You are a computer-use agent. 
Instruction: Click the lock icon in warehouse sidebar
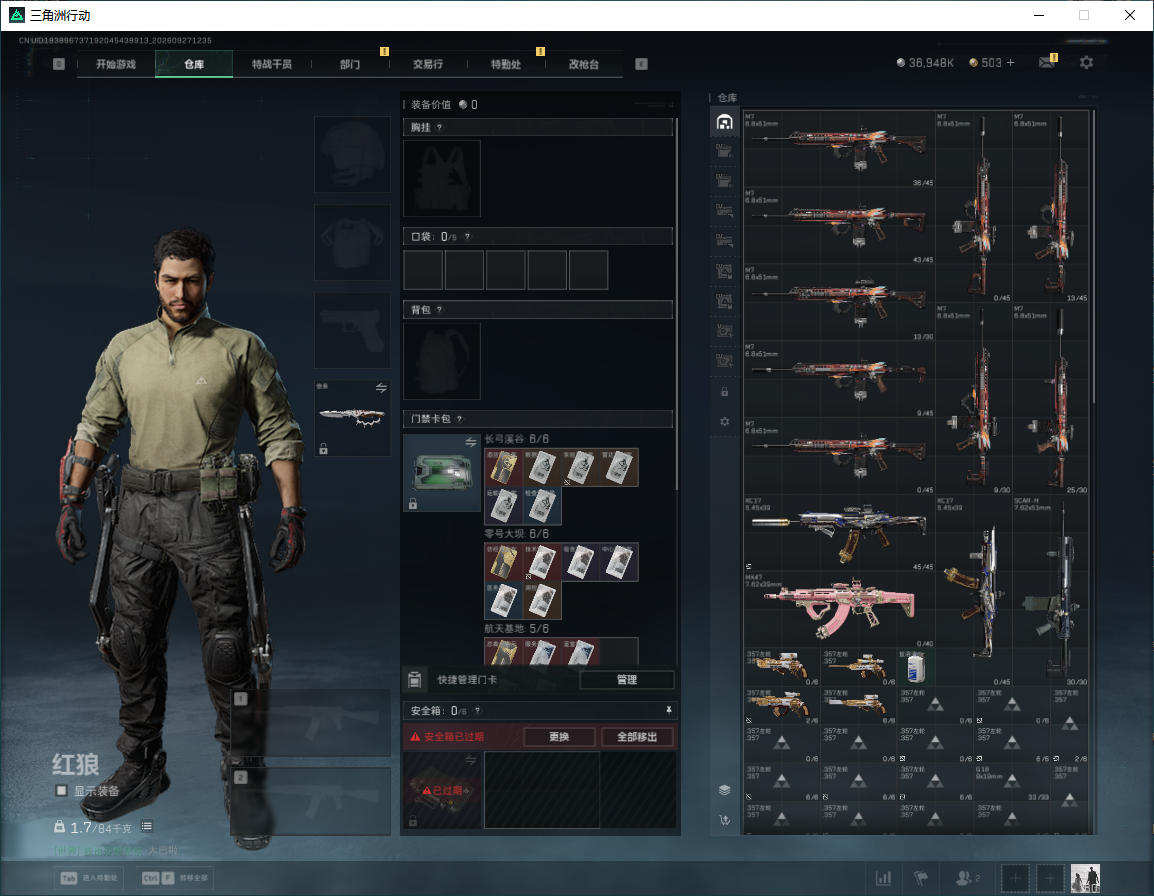[x=724, y=392]
